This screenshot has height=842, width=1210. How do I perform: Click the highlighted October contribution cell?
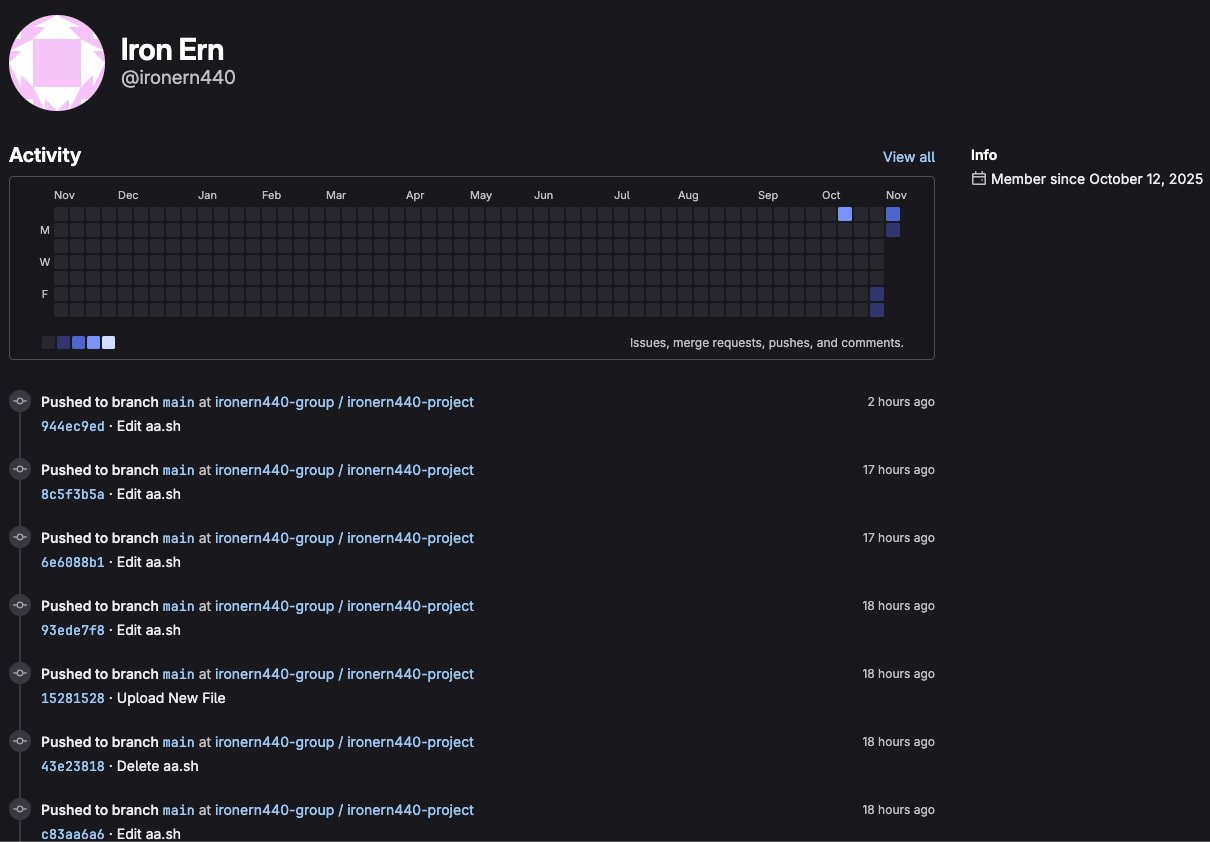tap(845, 213)
